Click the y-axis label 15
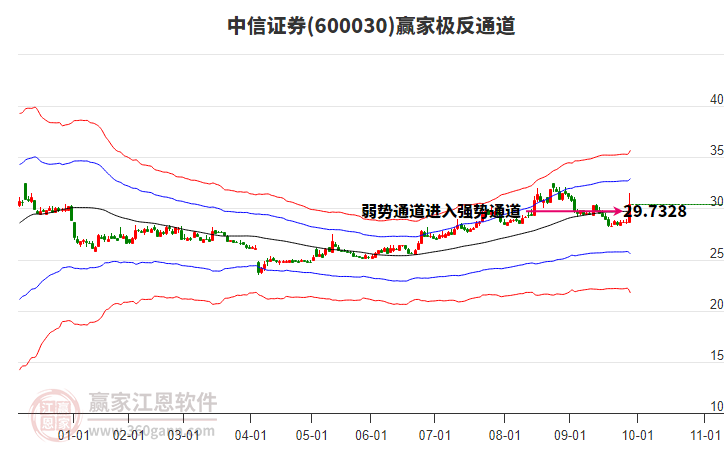Image resolution: width=726 pixels, height=450 pixels. click(x=717, y=355)
